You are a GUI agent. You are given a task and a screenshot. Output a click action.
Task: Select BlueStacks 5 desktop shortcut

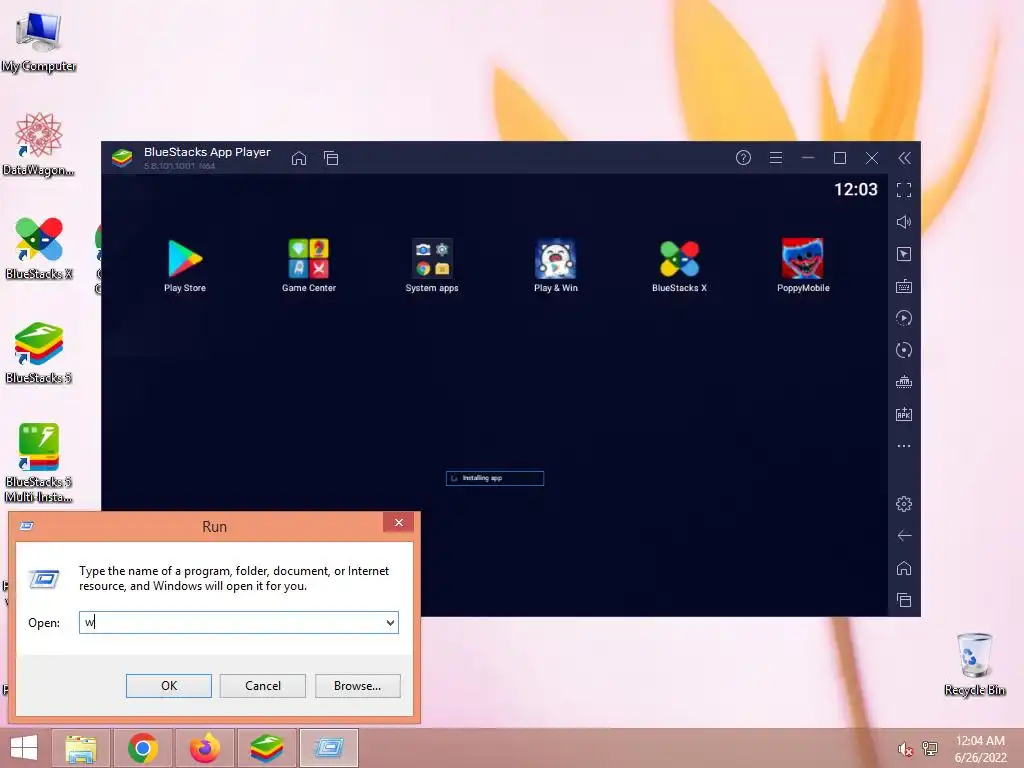[x=39, y=353]
